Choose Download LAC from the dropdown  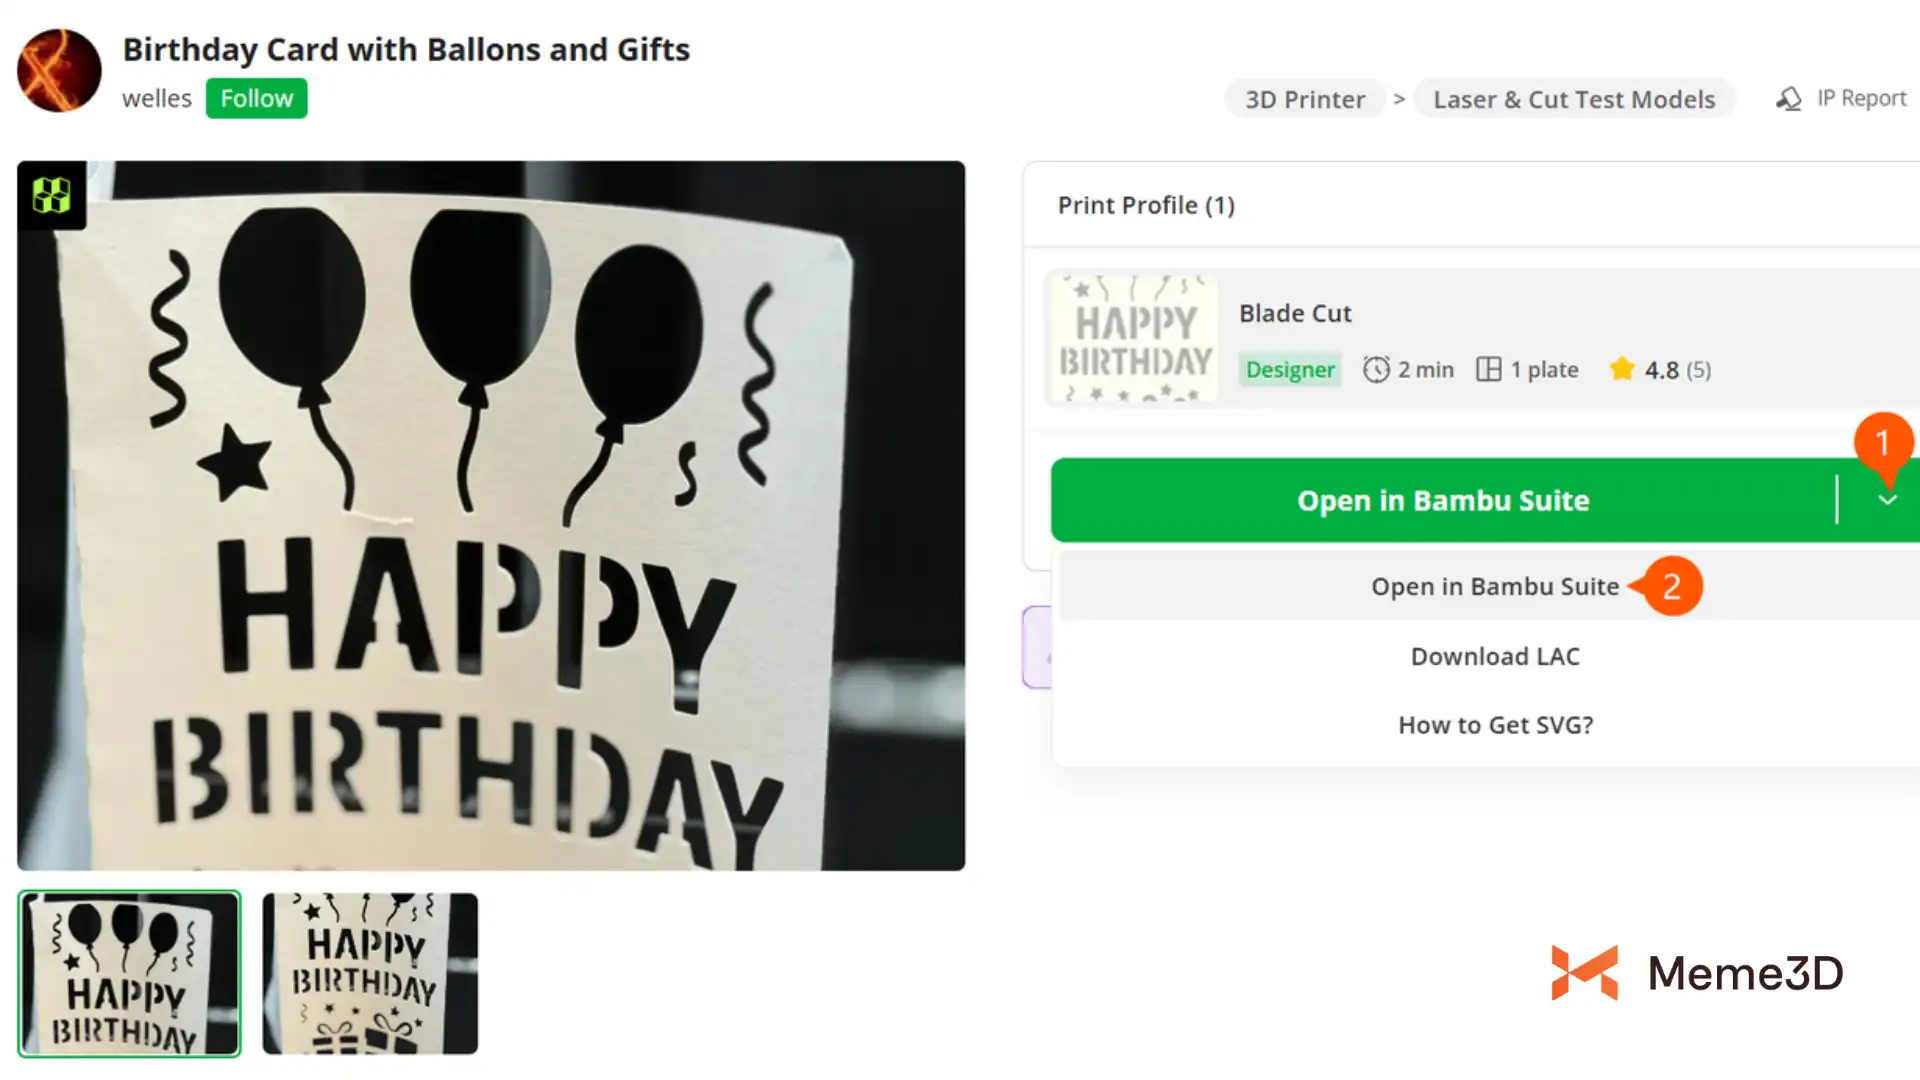point(1495,657)
